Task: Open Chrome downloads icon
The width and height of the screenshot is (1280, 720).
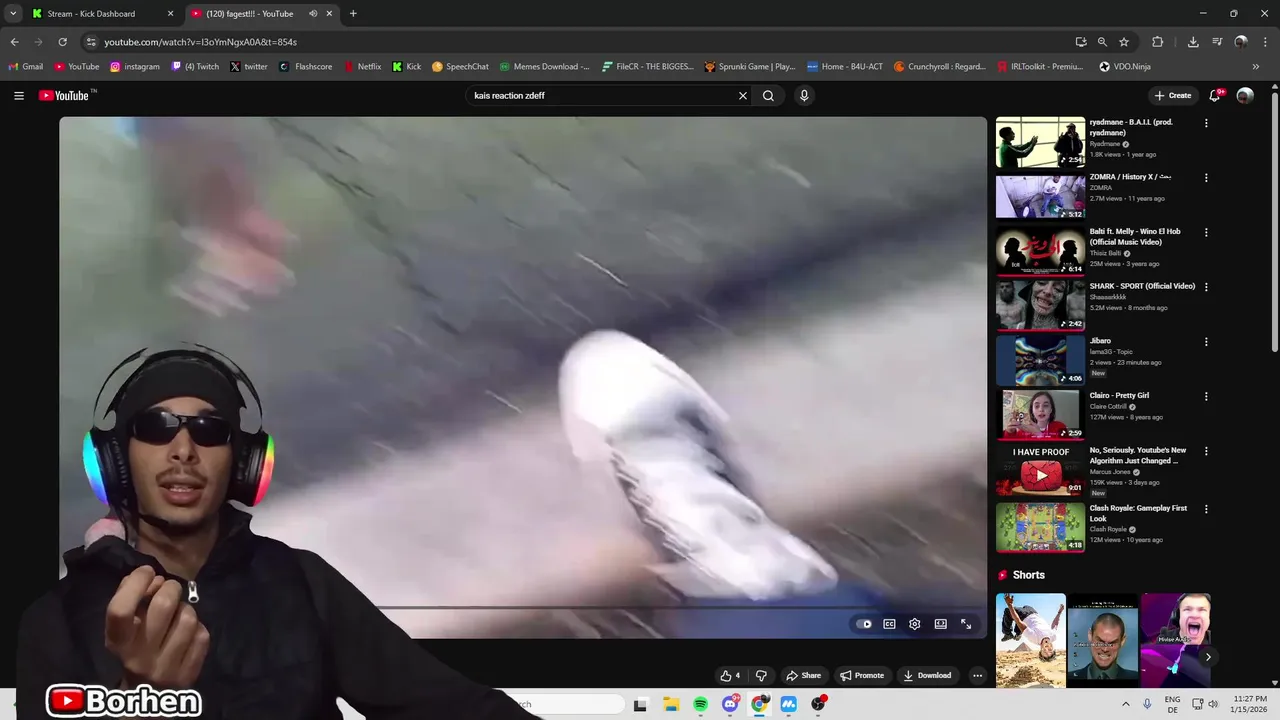Action: pyautogui.click(x=1193, y=42)
